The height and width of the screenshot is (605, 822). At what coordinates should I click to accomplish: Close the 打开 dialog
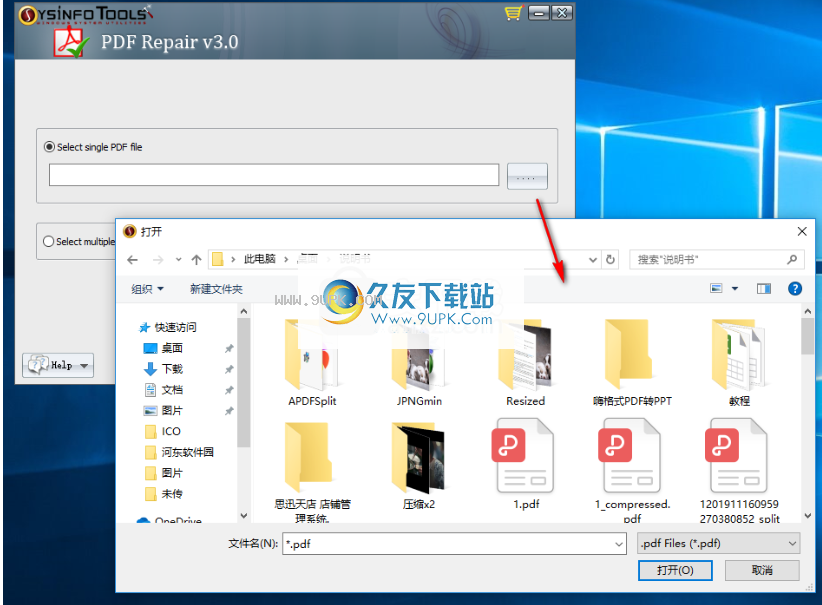802,231
